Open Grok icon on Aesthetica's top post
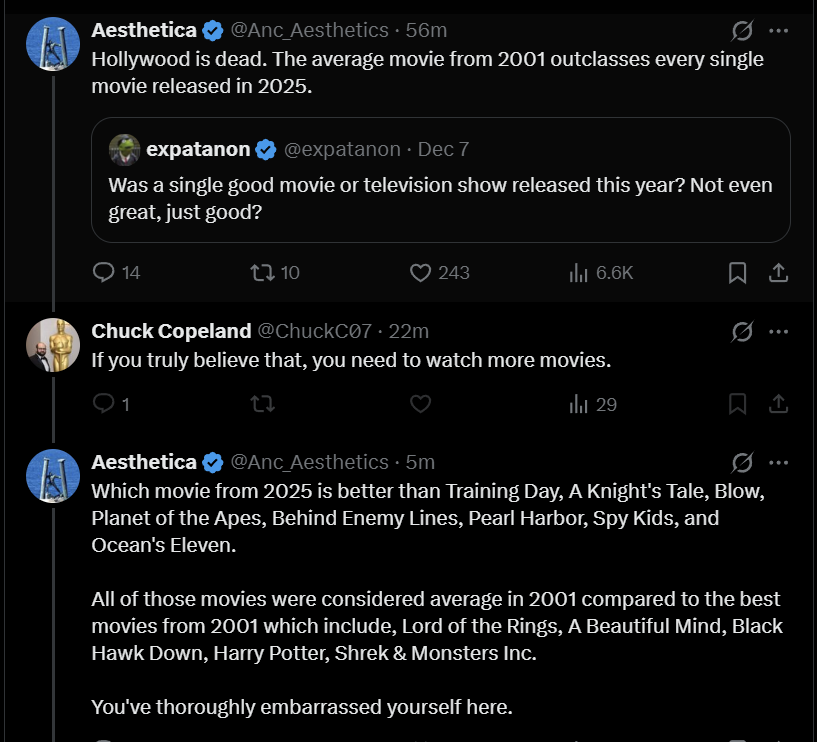Viewport: 817px width, 742px height. point(742,31)
